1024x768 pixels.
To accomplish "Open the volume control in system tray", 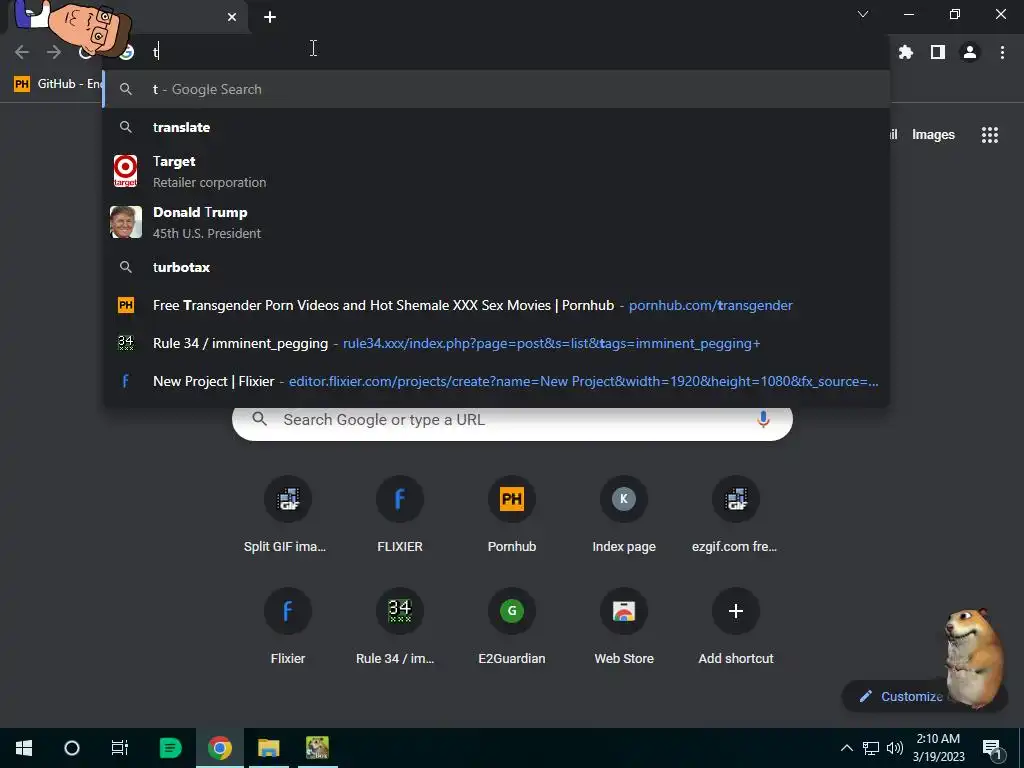I will pyautogui.click(x=895, y=748).
